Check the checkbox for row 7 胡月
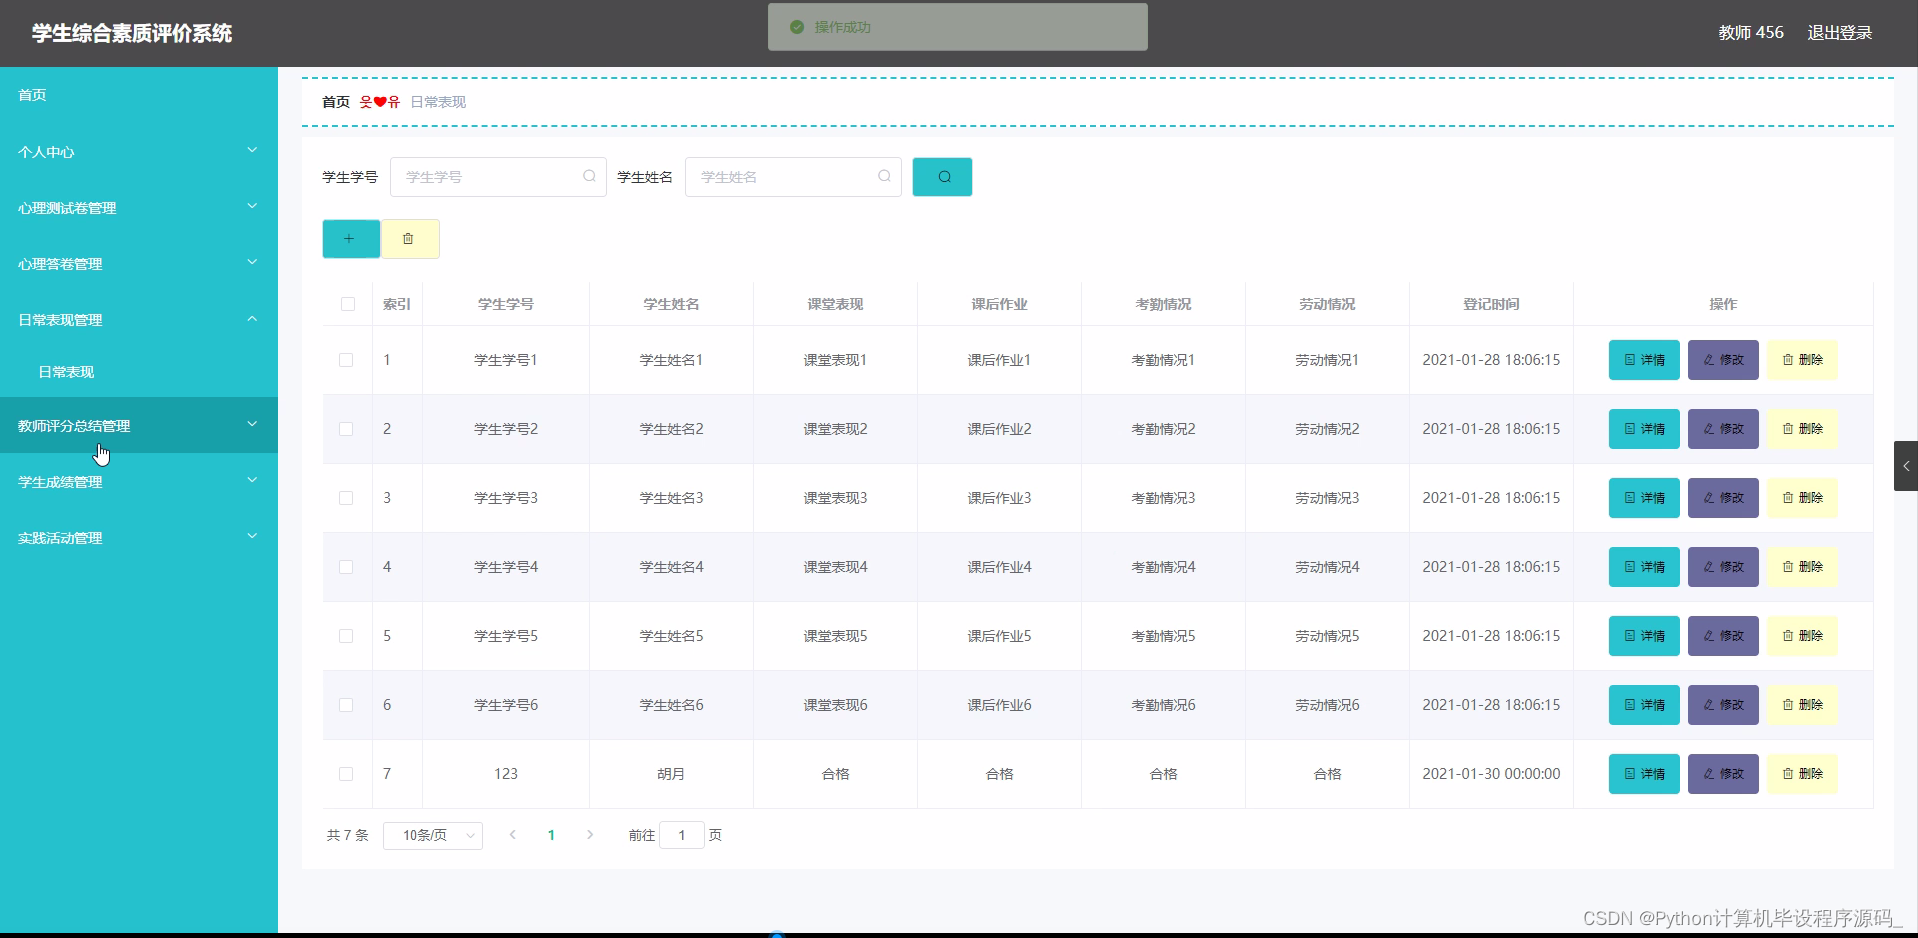 click(346, 774)
